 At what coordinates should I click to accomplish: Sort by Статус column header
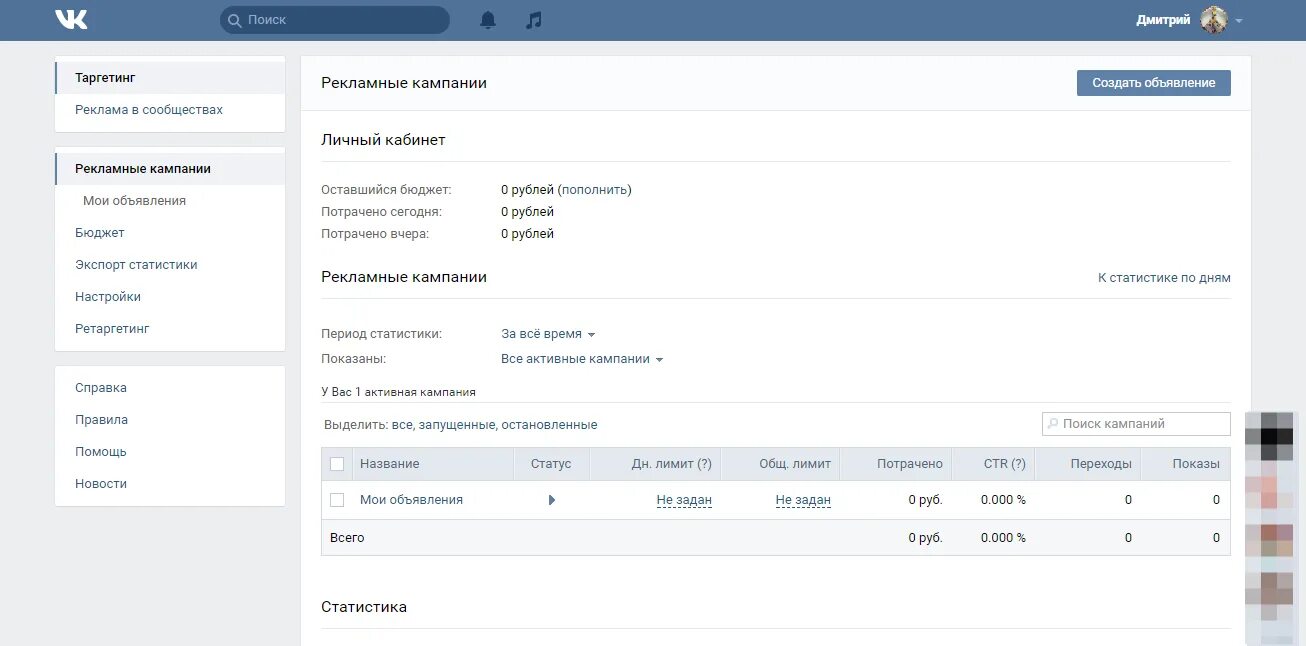551,464
